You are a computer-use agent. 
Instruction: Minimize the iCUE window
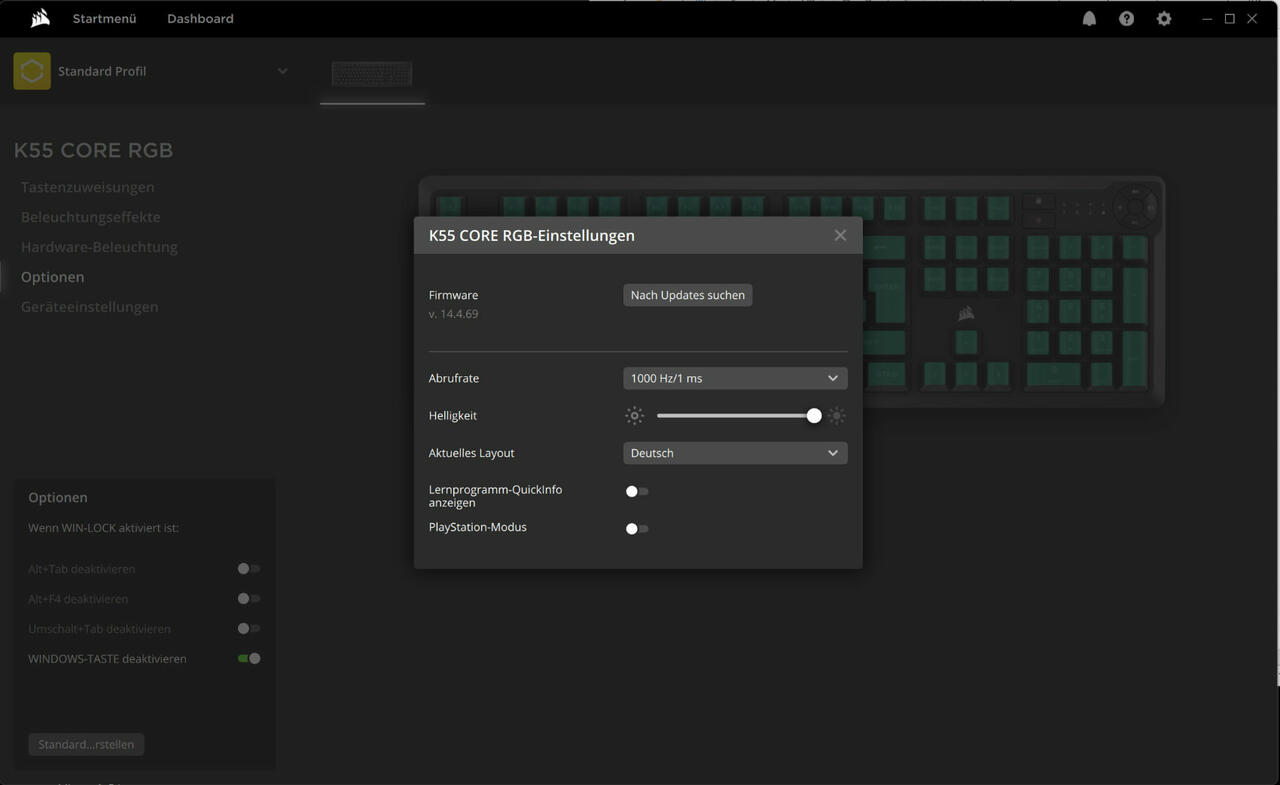[1207, 19]
